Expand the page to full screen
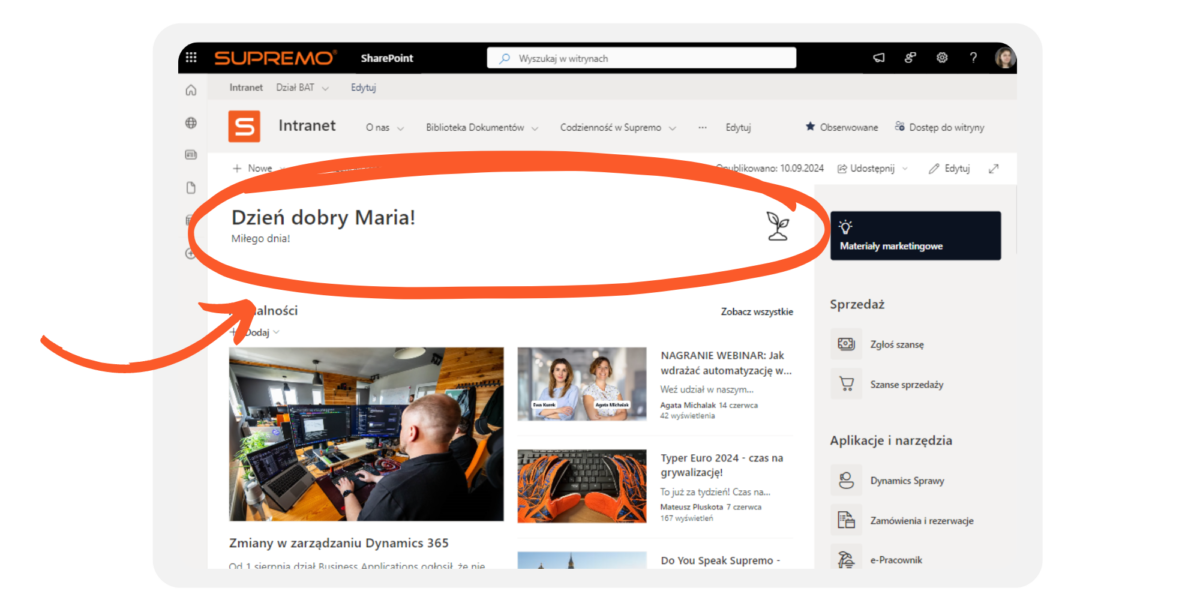The image size is (1200, 600). coord(993,169)
